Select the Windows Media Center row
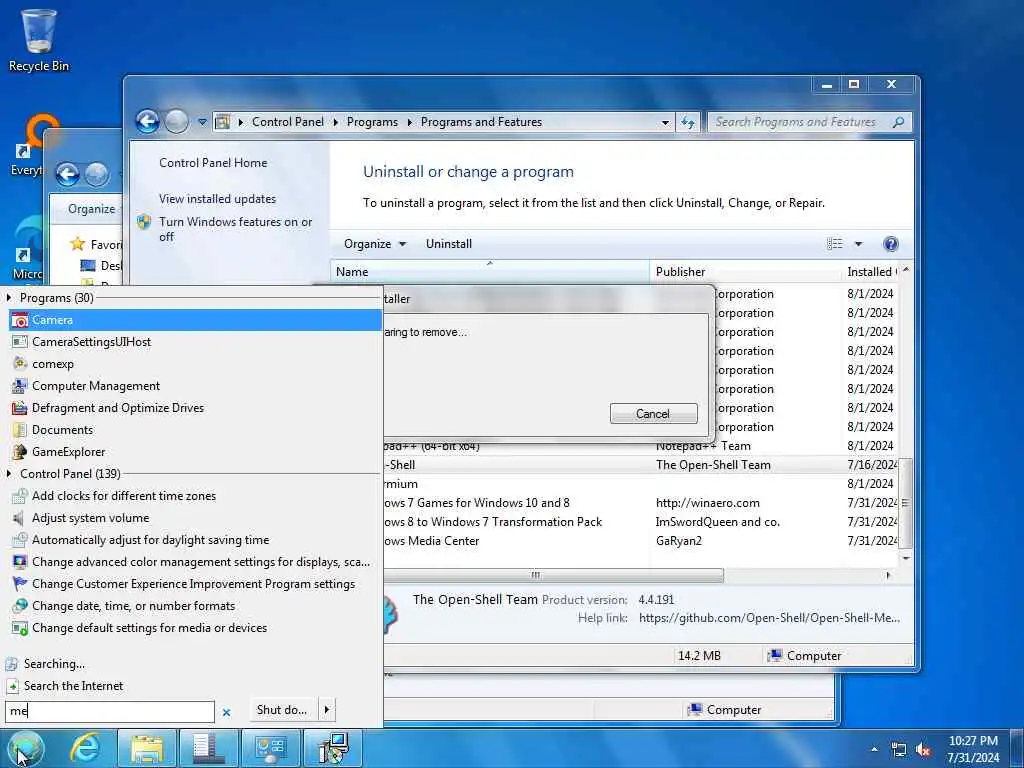 coord(640,541)
